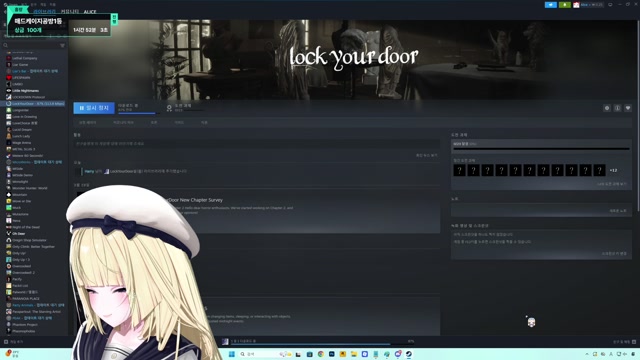
Task: Pause the LockYourDoor download with 일시 정지
Action: click(94, 108)
